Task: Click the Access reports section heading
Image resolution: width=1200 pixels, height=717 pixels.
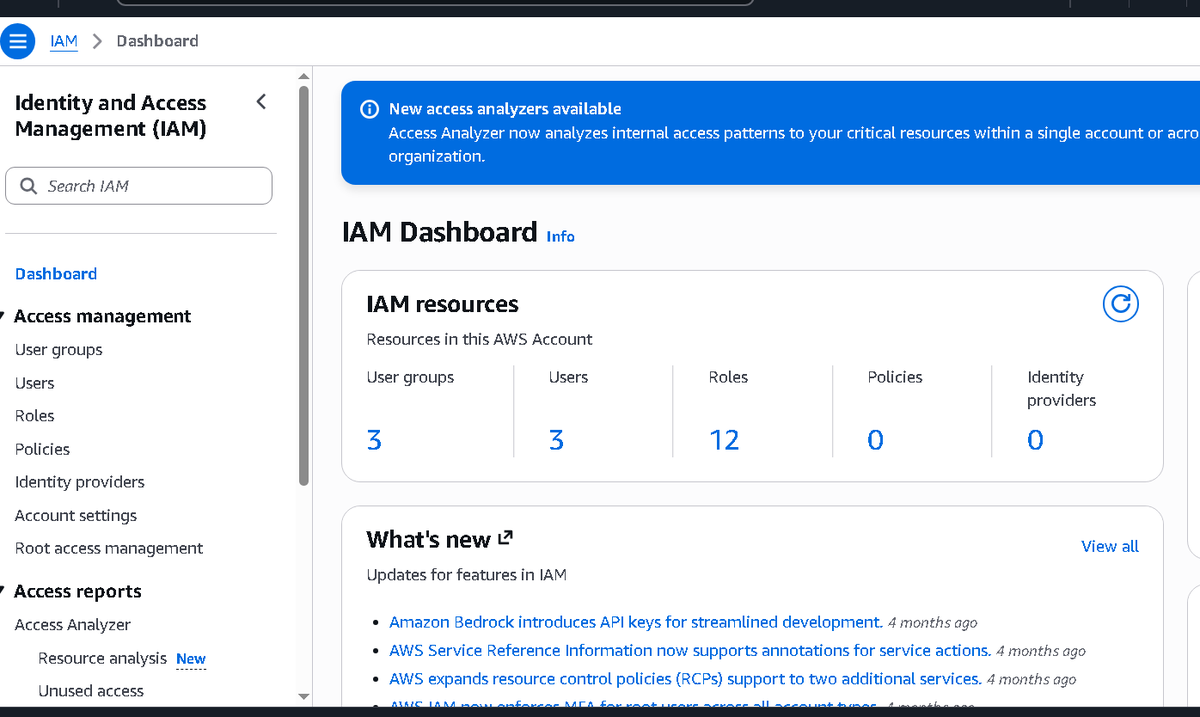Action: 78,591
